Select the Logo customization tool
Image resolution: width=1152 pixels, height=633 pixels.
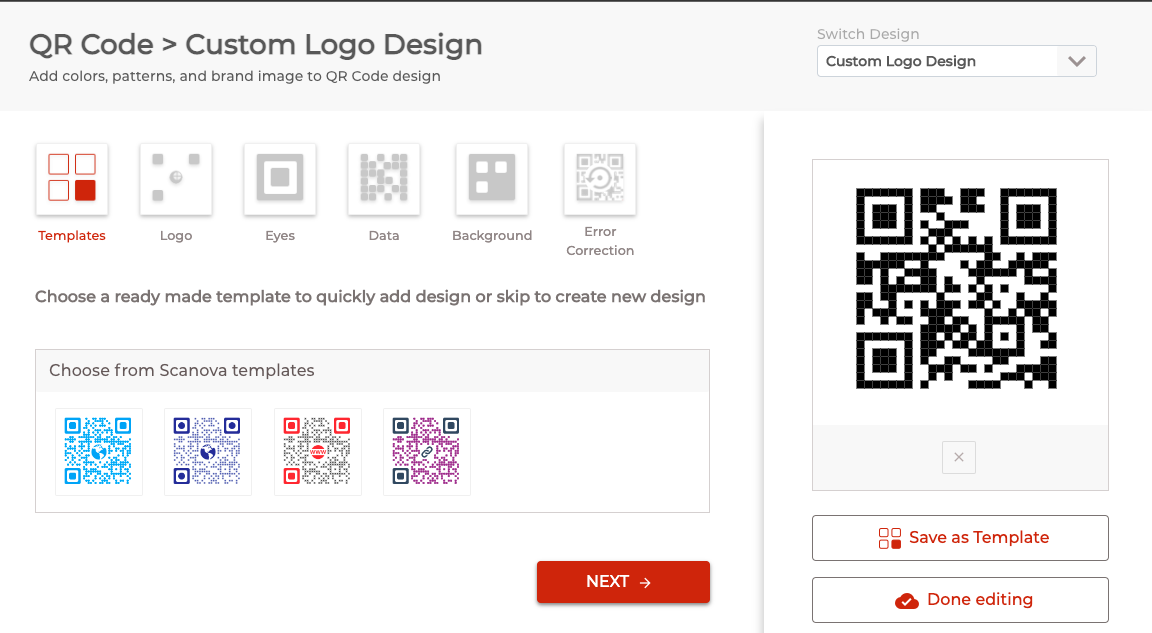coord(175,178)
